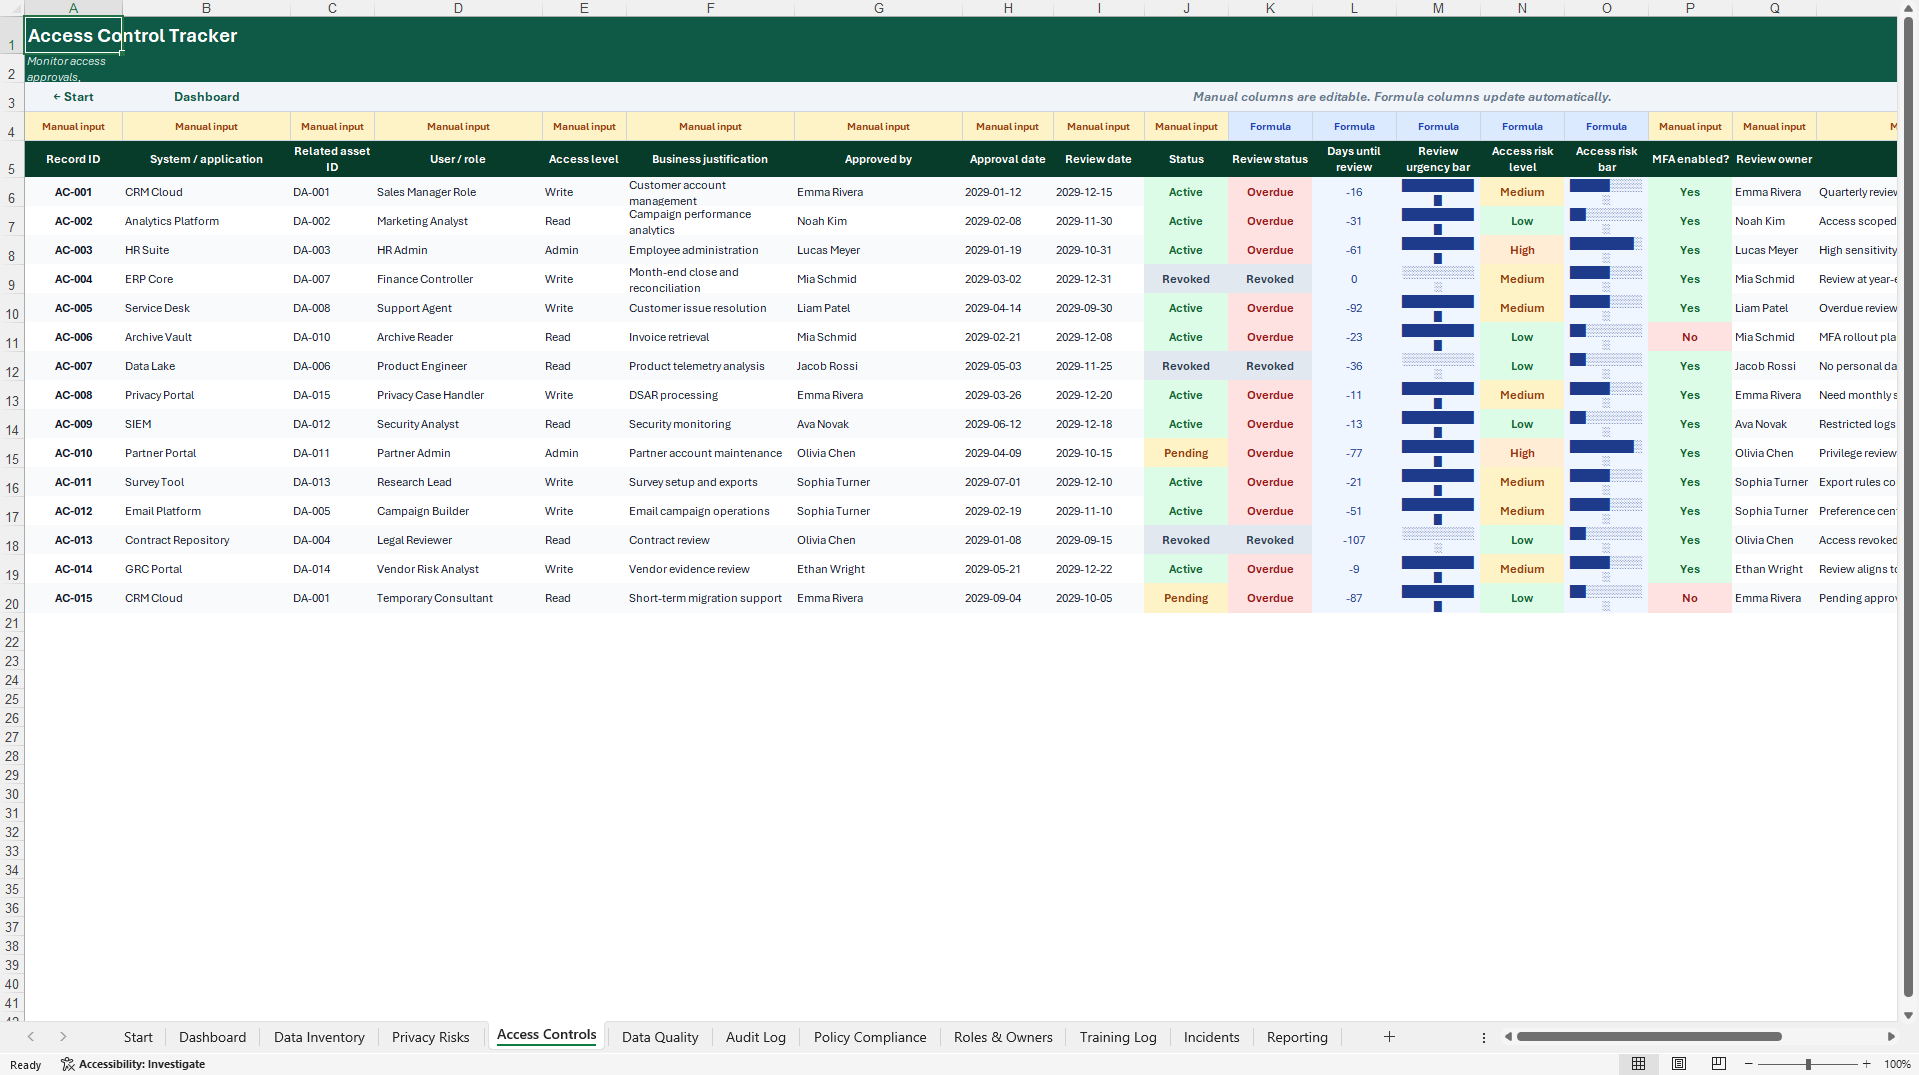Click the horizontal scrollbar right arrow
The image size is (1919, 1075).
1891,1037
